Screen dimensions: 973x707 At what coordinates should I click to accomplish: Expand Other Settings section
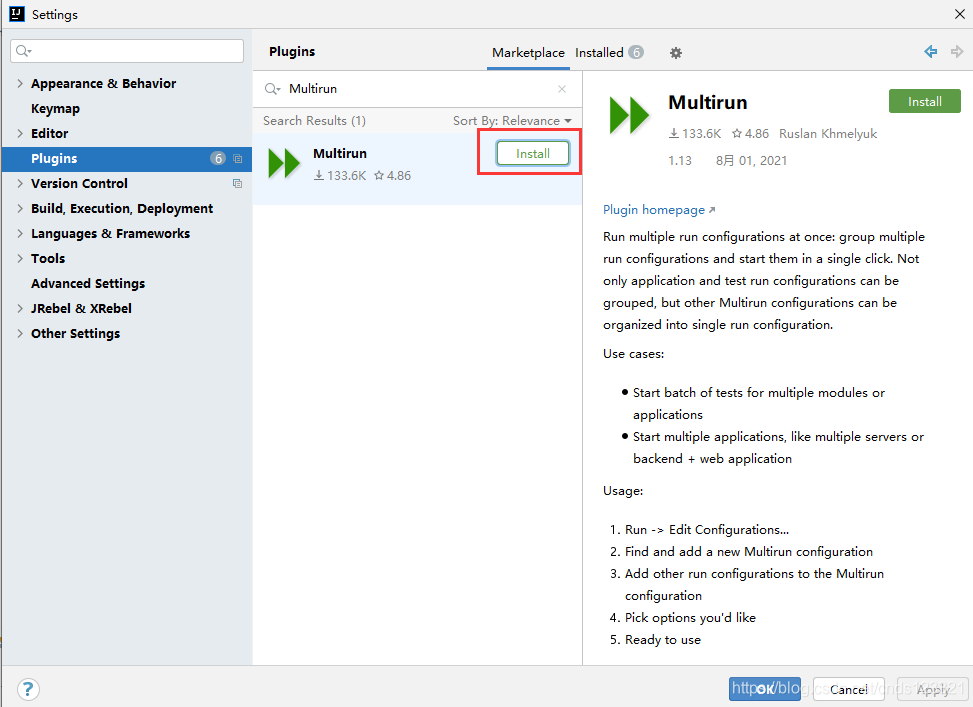[20, 333]
